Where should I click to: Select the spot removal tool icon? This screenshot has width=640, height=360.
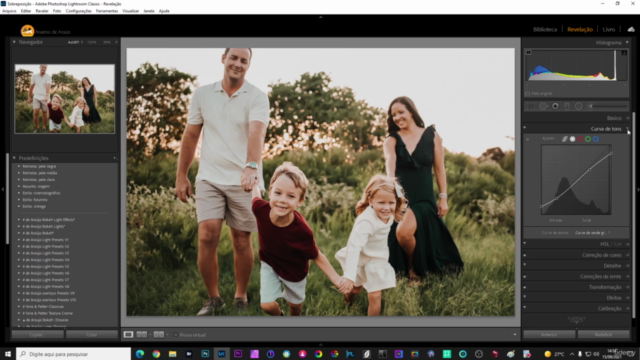(543, 106)
